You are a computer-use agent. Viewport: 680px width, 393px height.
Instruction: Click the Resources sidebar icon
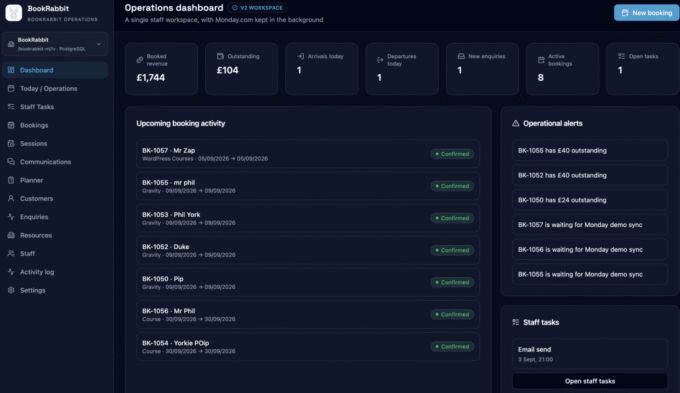pos(11,235)
